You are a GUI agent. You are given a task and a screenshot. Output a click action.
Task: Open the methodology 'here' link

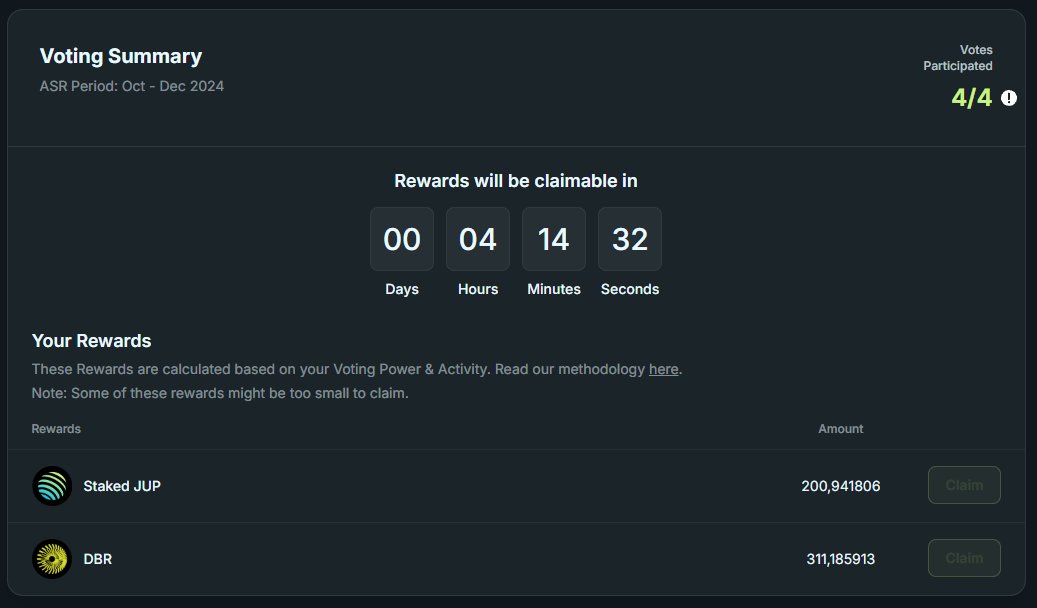click(x=663, y=369)
